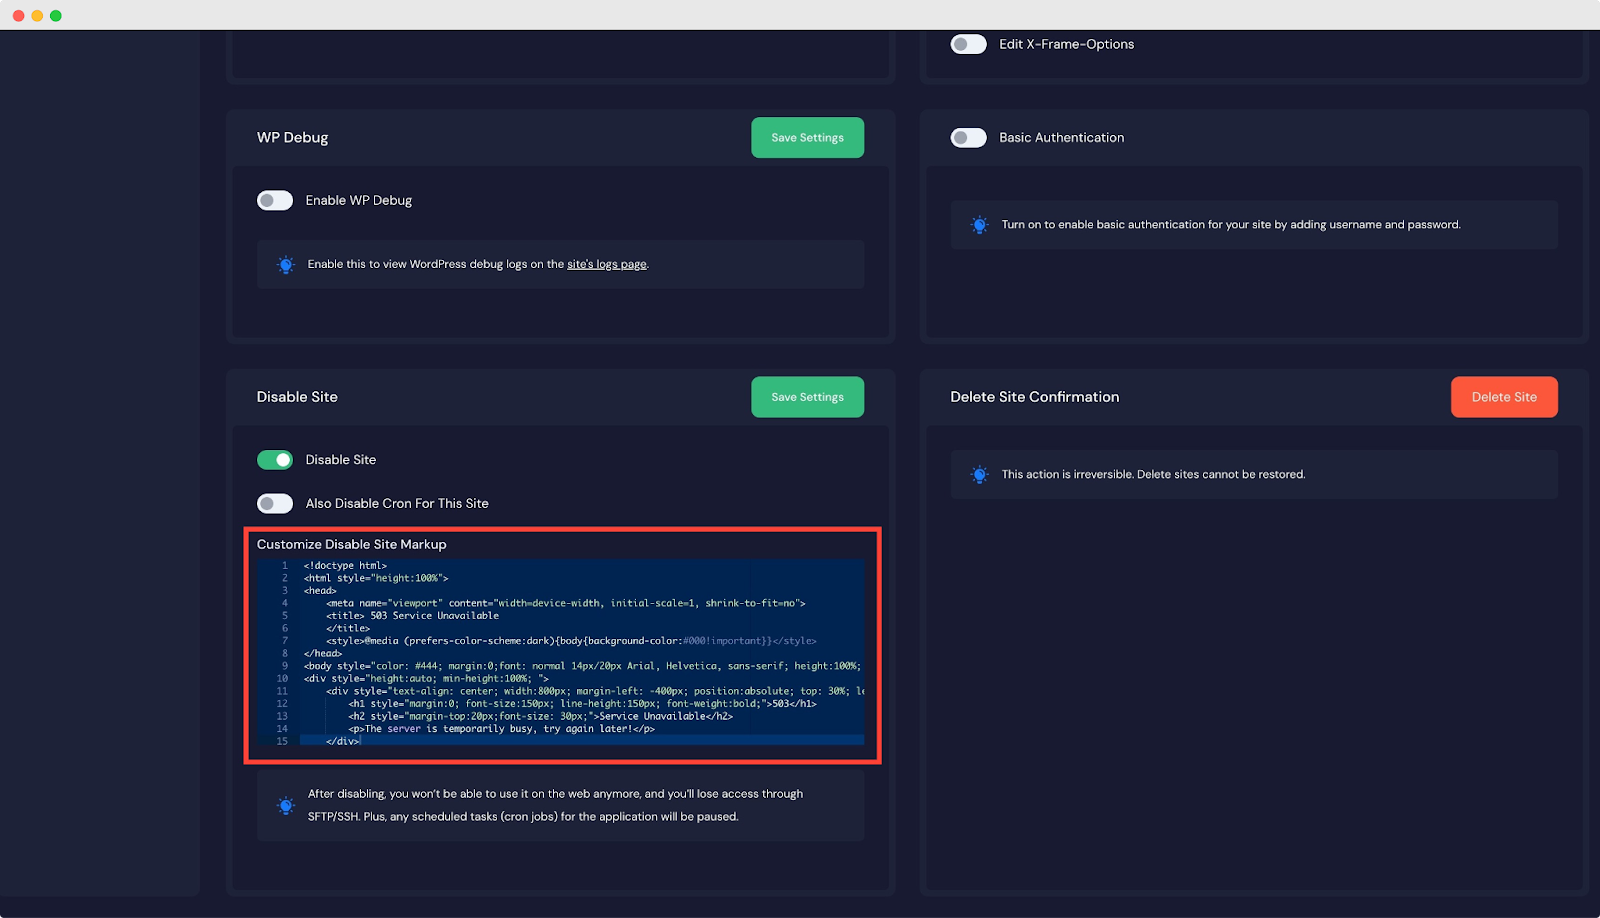Click the lightbulb icon in Delete Site Confirmation card
The width and height of the screenshot is (1600, 918).
click(979, 474)
